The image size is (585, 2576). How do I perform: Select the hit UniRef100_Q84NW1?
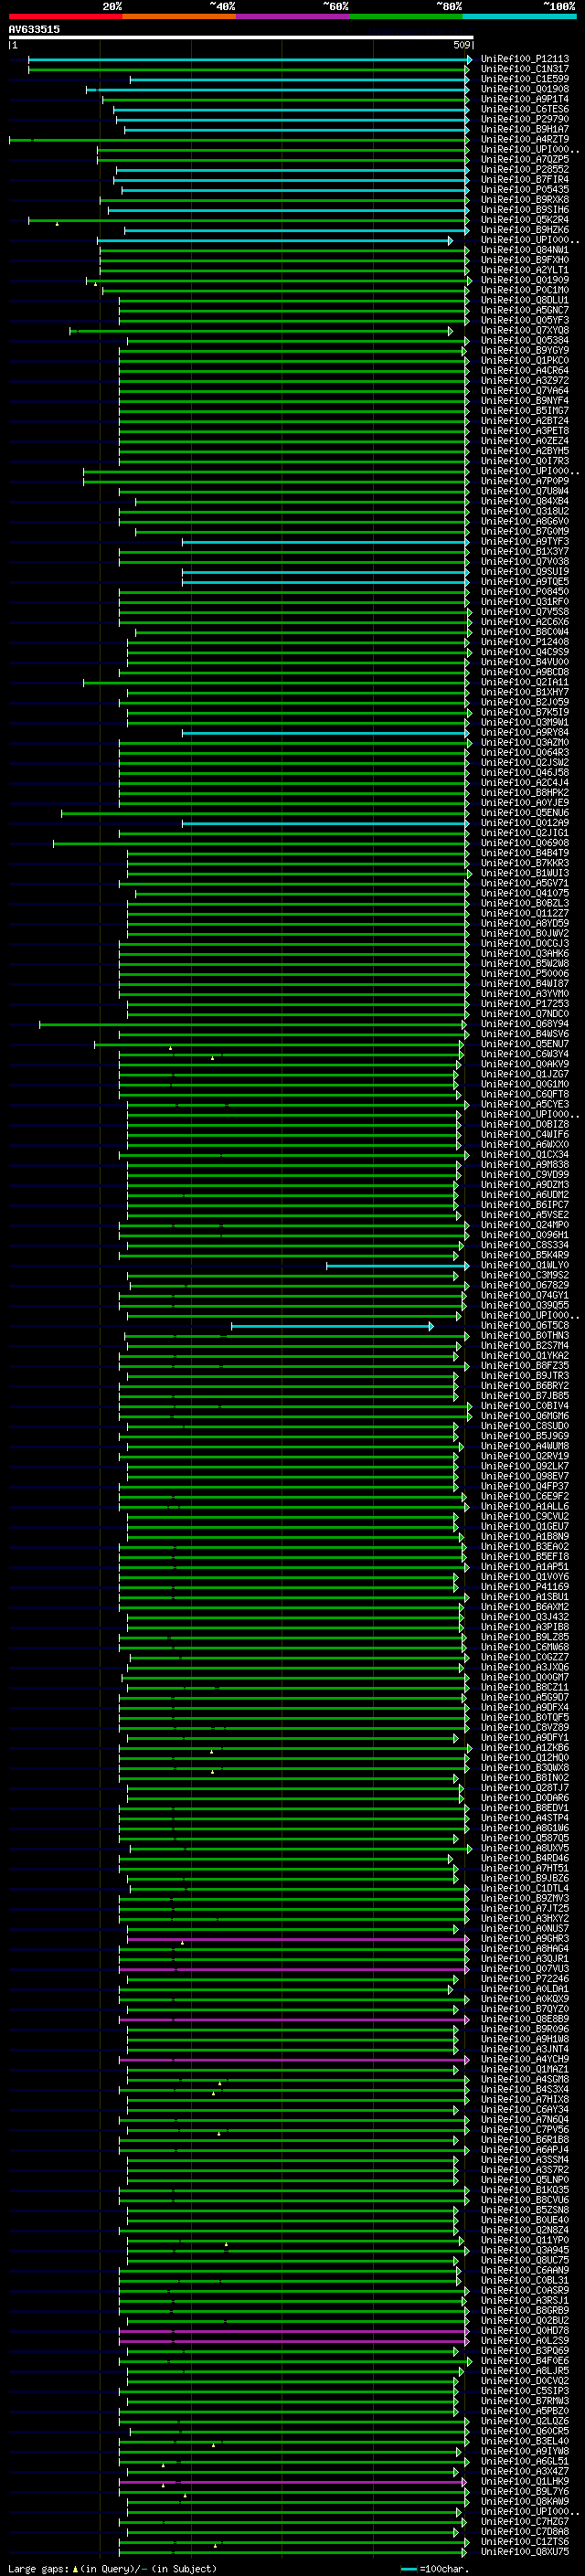[x=525, y=250]
